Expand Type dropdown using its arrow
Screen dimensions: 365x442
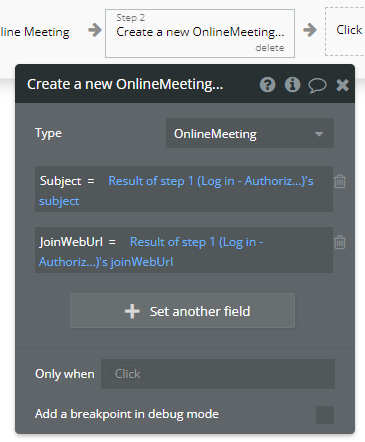(x=319, y=134)
